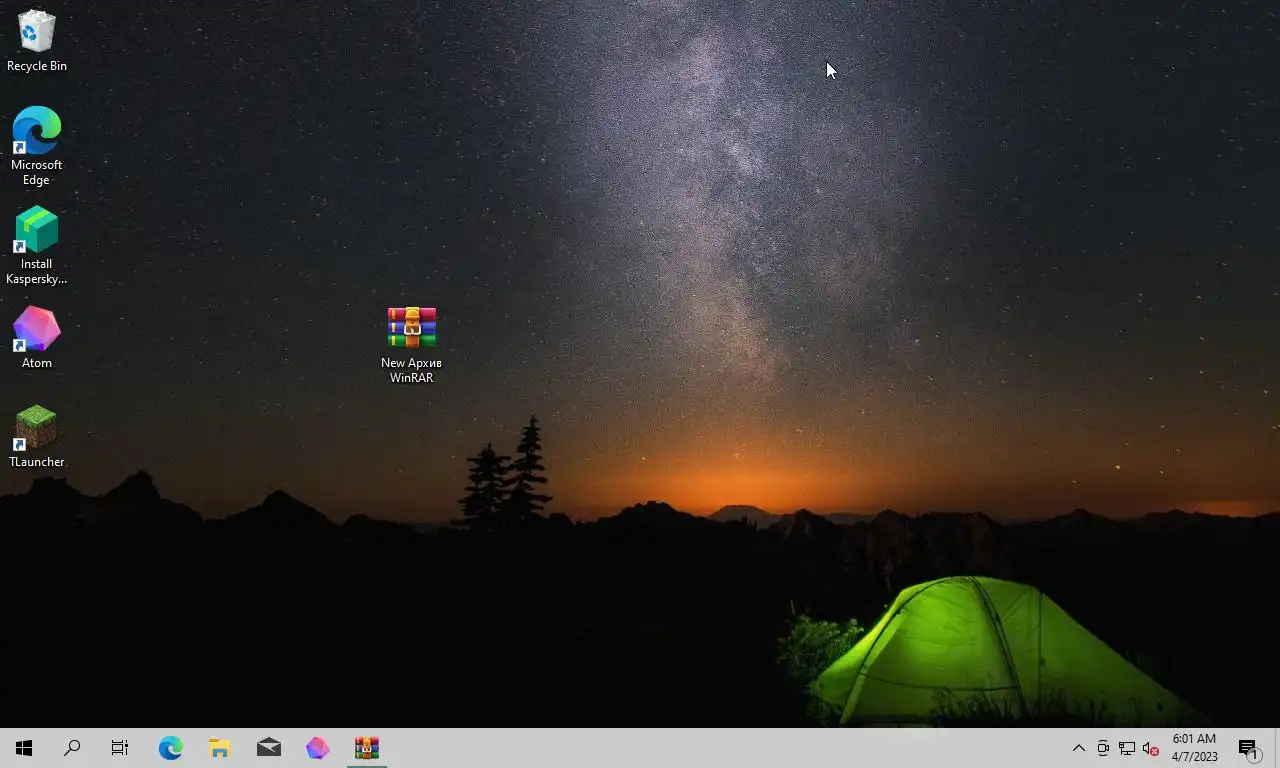Select the TLauncher desktop shortcut
Screen dimensions: 1280x768
[x=36, y=437]
